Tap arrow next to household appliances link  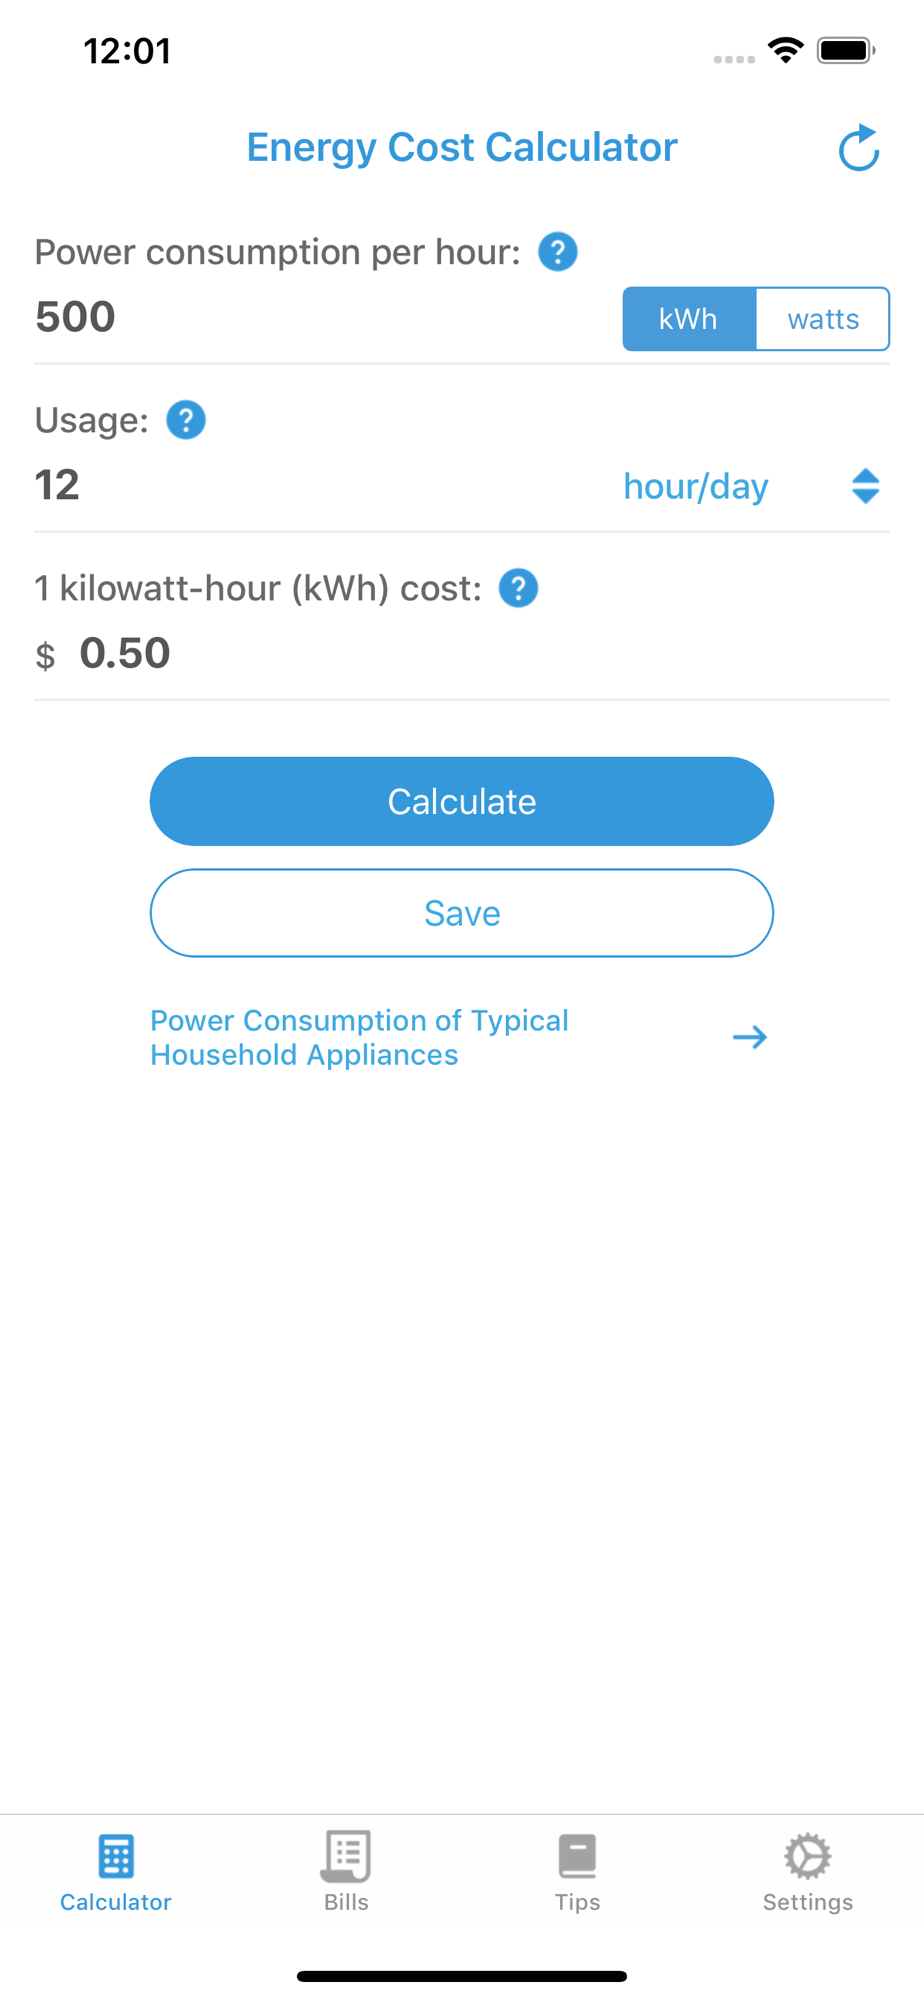pyautogui.click(x=750, y=1037)
